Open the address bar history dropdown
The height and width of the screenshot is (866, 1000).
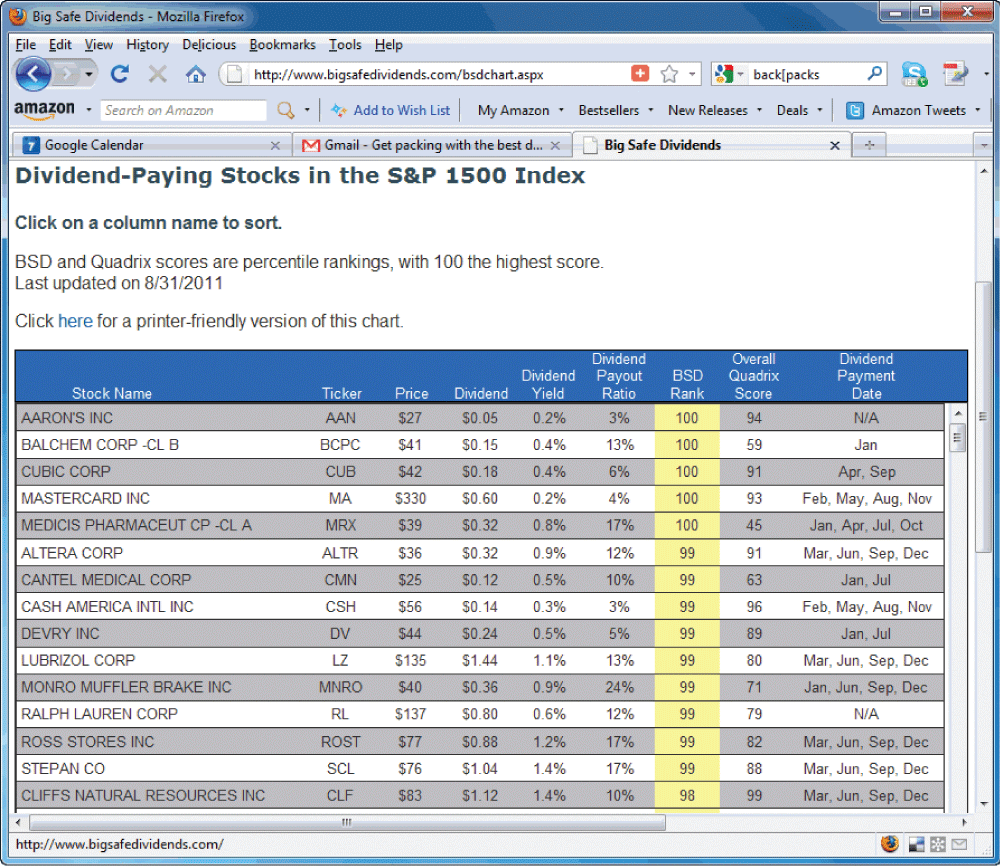(692, 74)
